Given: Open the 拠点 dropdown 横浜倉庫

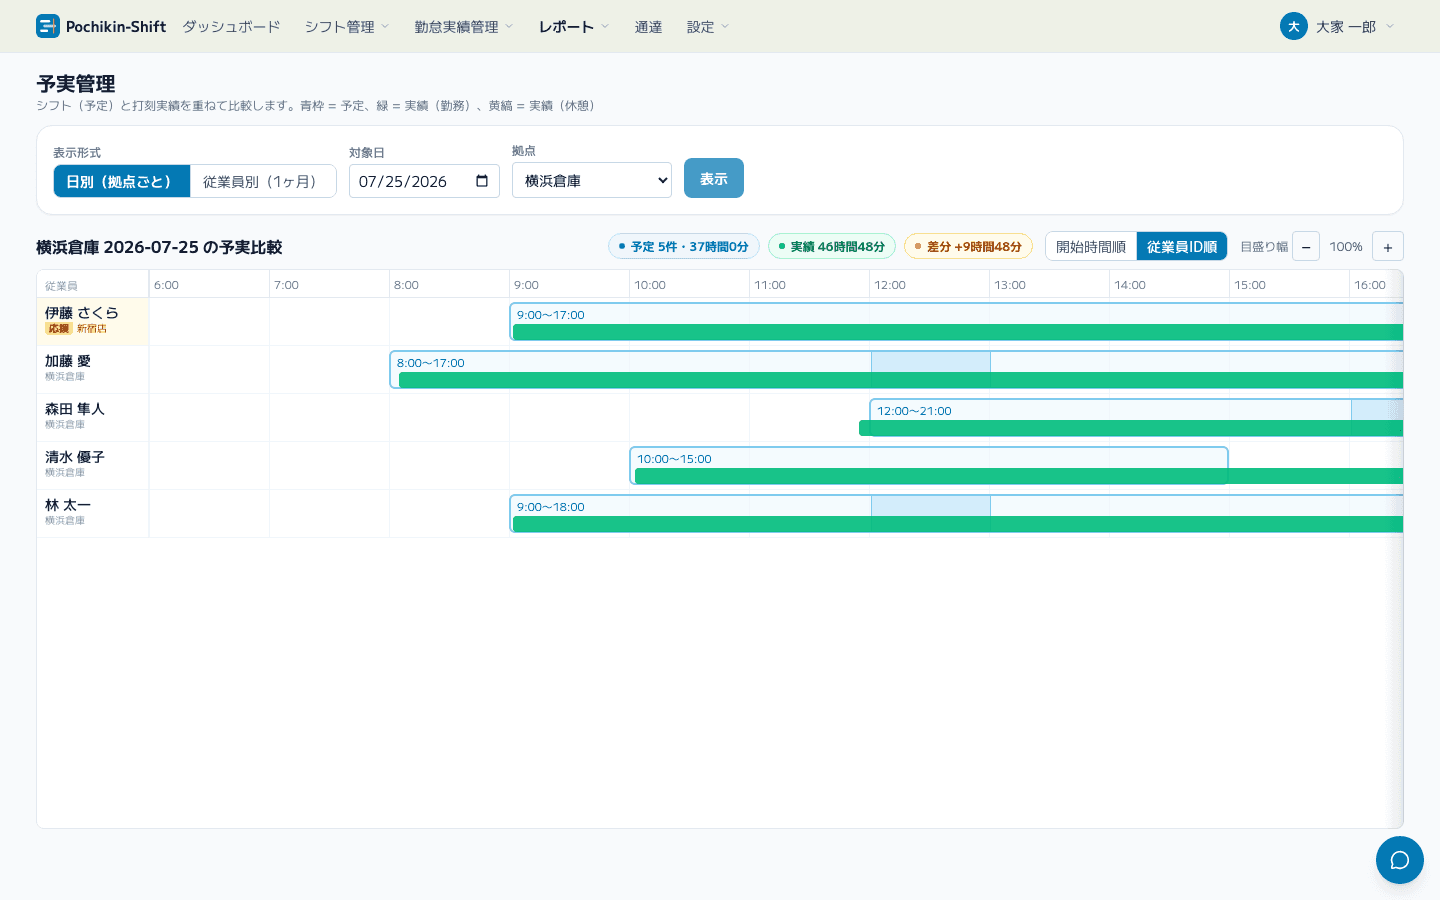Looking at the screenshot, I should 592,180.
